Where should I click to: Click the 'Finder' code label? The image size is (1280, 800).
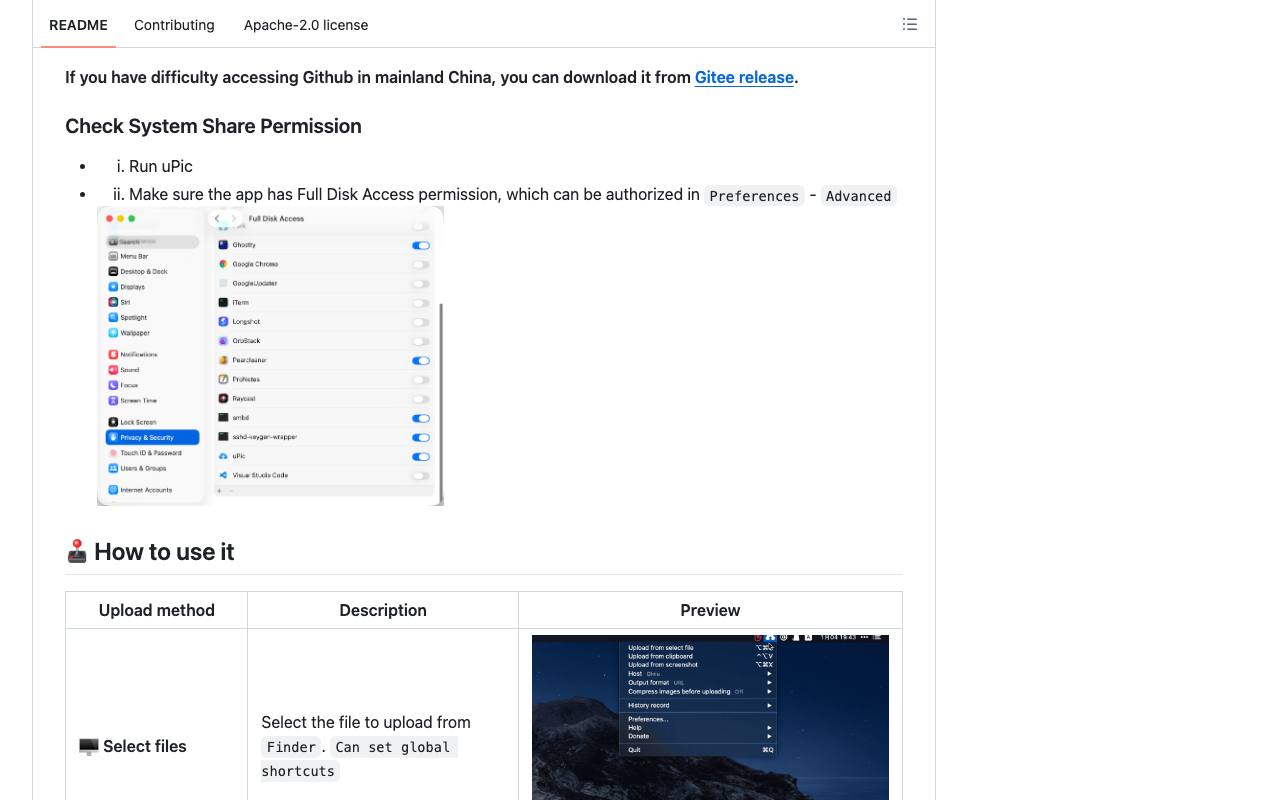pyautogui.click(x=291, y=747)
